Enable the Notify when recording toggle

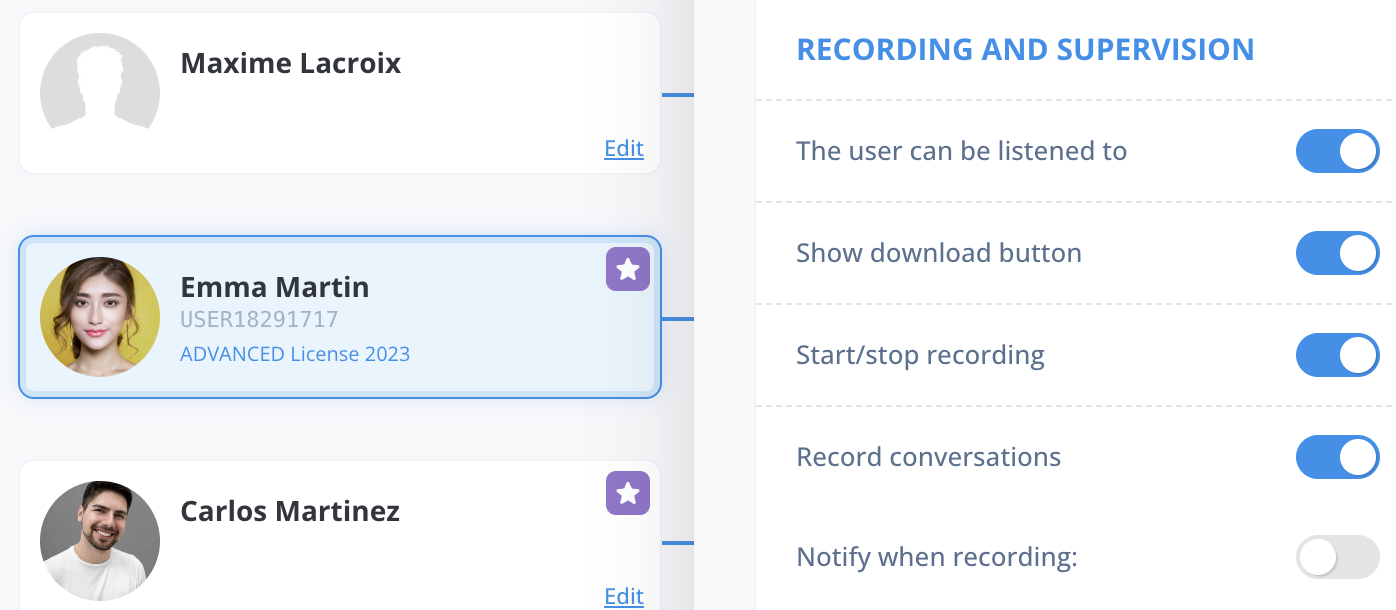(x=1338, y=557)
